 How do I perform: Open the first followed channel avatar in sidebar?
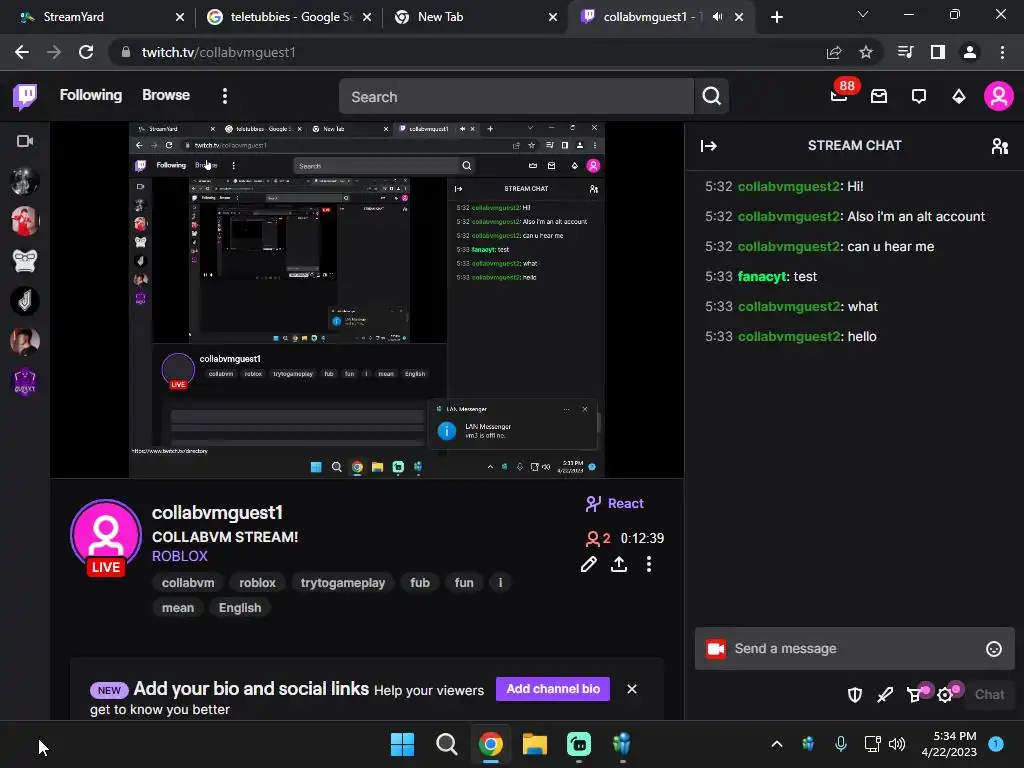(x=25, y=181)
